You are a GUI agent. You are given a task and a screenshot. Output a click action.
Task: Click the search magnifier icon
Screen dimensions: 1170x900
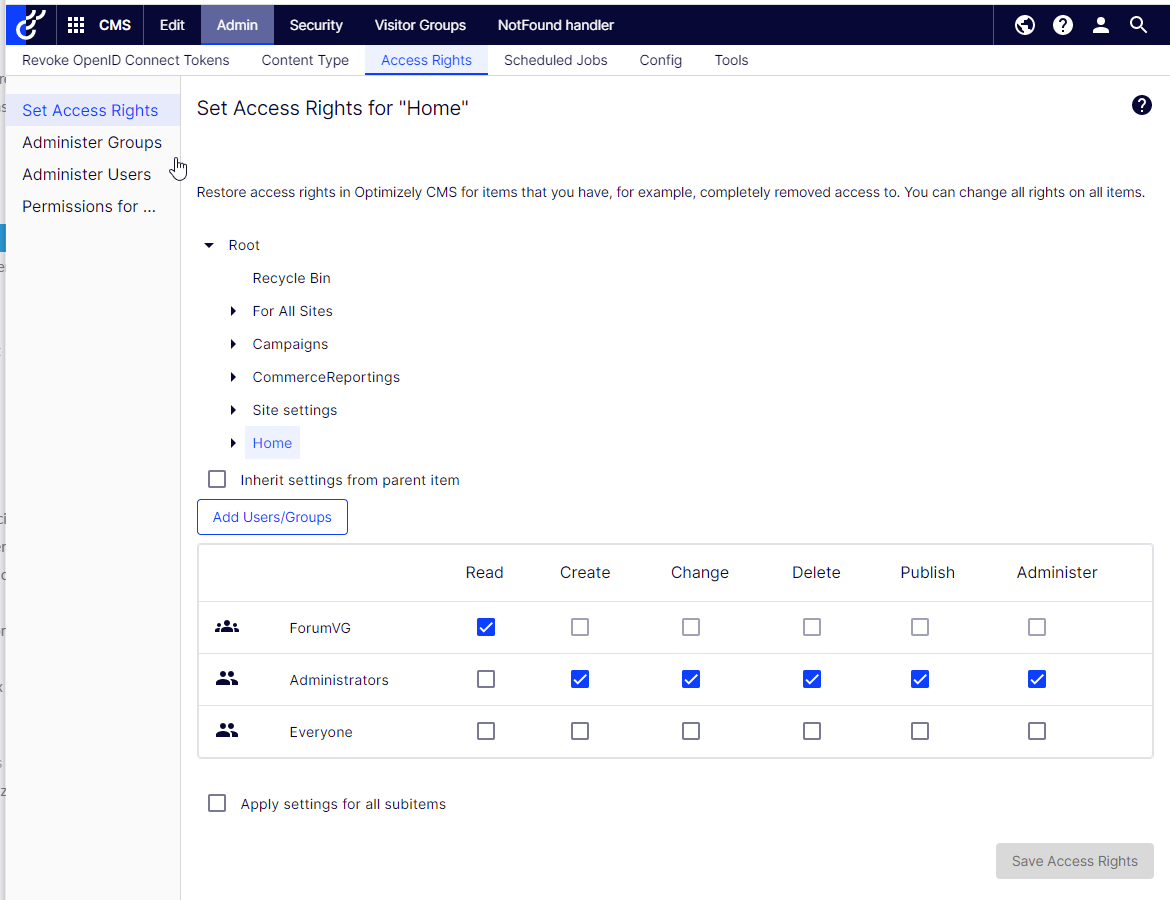click(1138, 25)
